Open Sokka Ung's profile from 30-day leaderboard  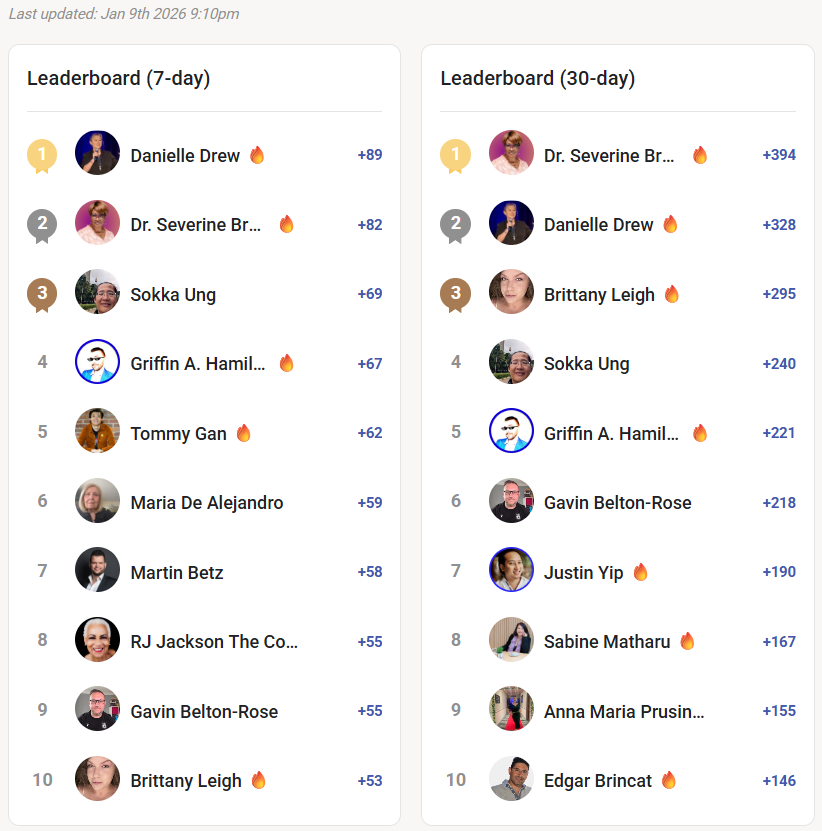pyautogui.click(x=586, y=364)
